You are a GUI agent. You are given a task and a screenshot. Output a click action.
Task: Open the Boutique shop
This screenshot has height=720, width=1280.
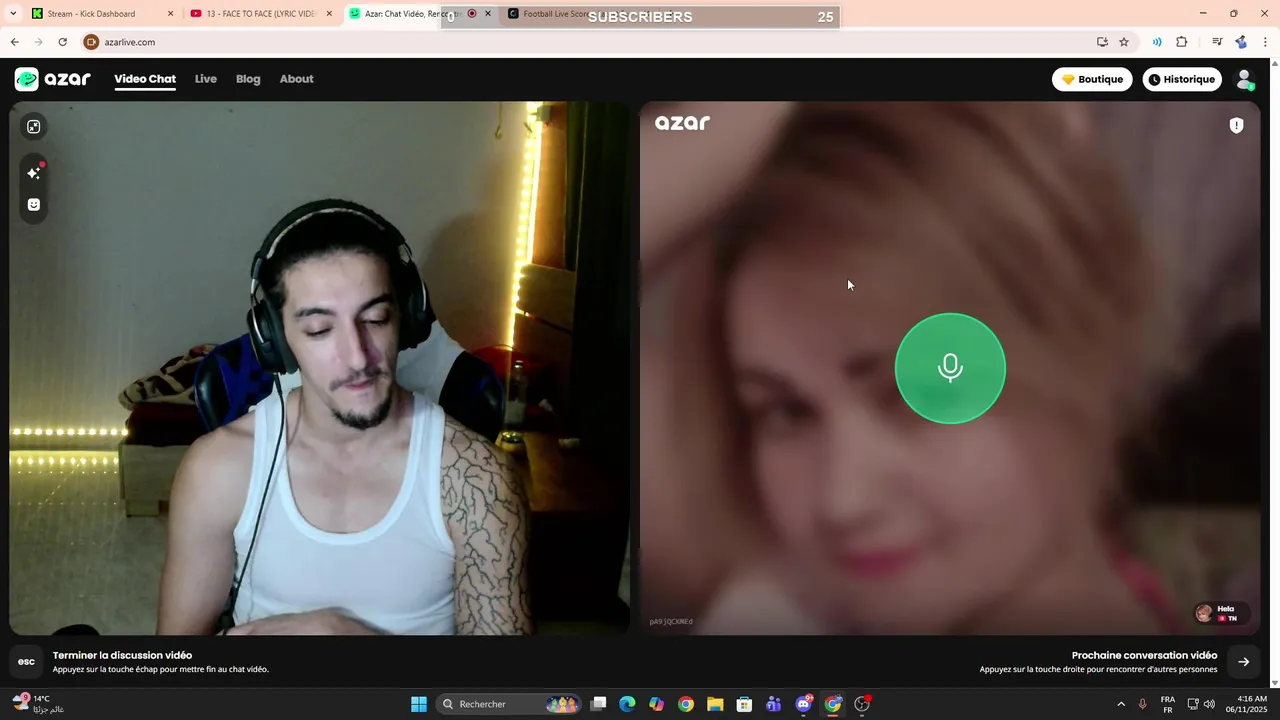click(x=1092, y=79)
